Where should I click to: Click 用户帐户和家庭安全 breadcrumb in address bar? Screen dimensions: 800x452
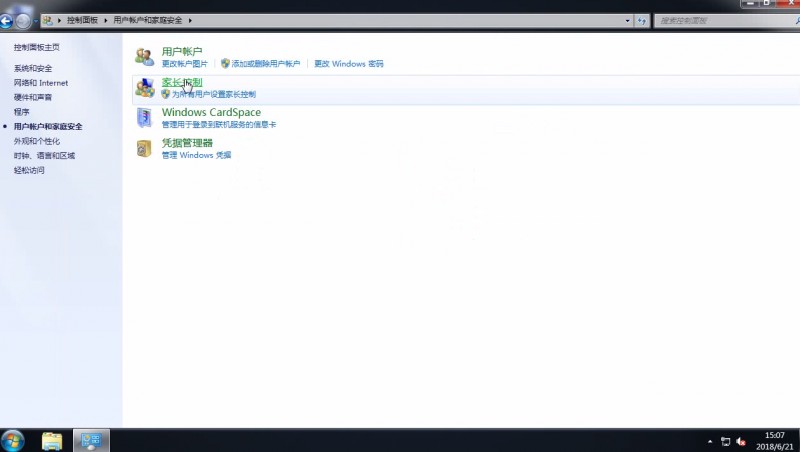click(x=147, y=20)
